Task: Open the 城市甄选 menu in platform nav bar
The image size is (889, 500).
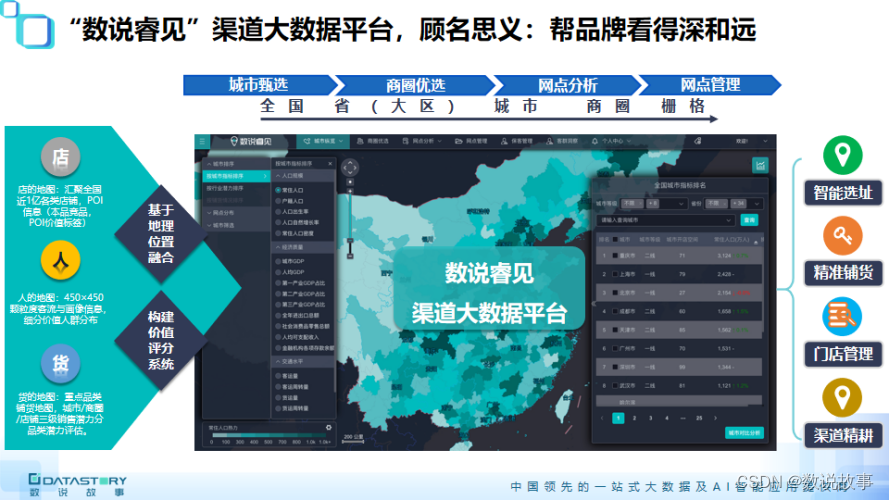Action: (x=323, y=141)
